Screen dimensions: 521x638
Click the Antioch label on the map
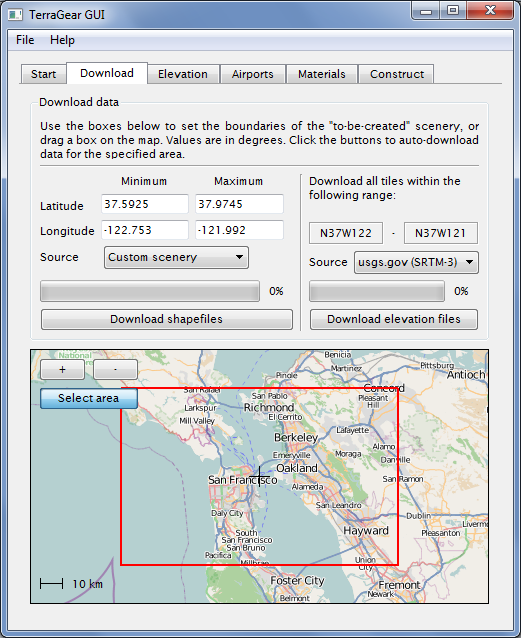pyautogui.click(x=466, y=375)
